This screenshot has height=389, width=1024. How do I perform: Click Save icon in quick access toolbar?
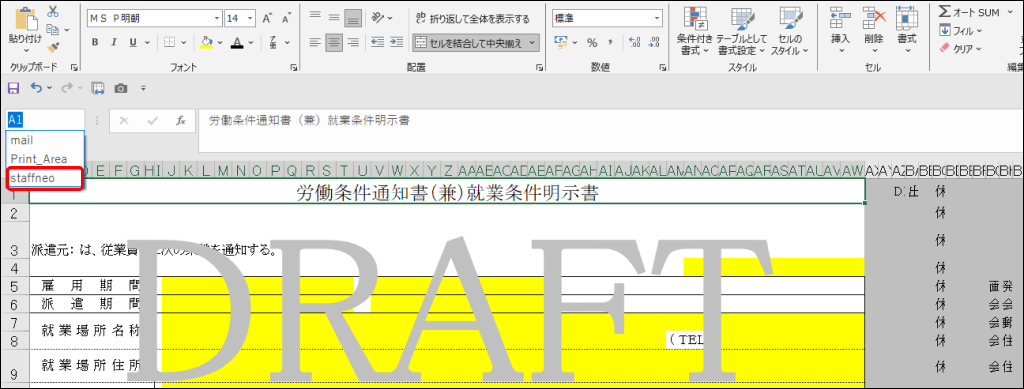13,88
